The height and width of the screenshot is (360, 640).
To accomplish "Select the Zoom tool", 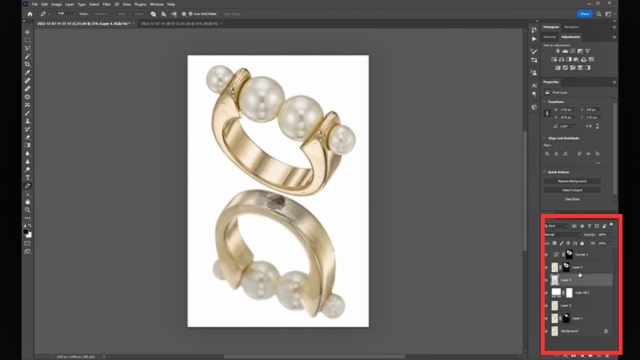I will click(27, 210).
